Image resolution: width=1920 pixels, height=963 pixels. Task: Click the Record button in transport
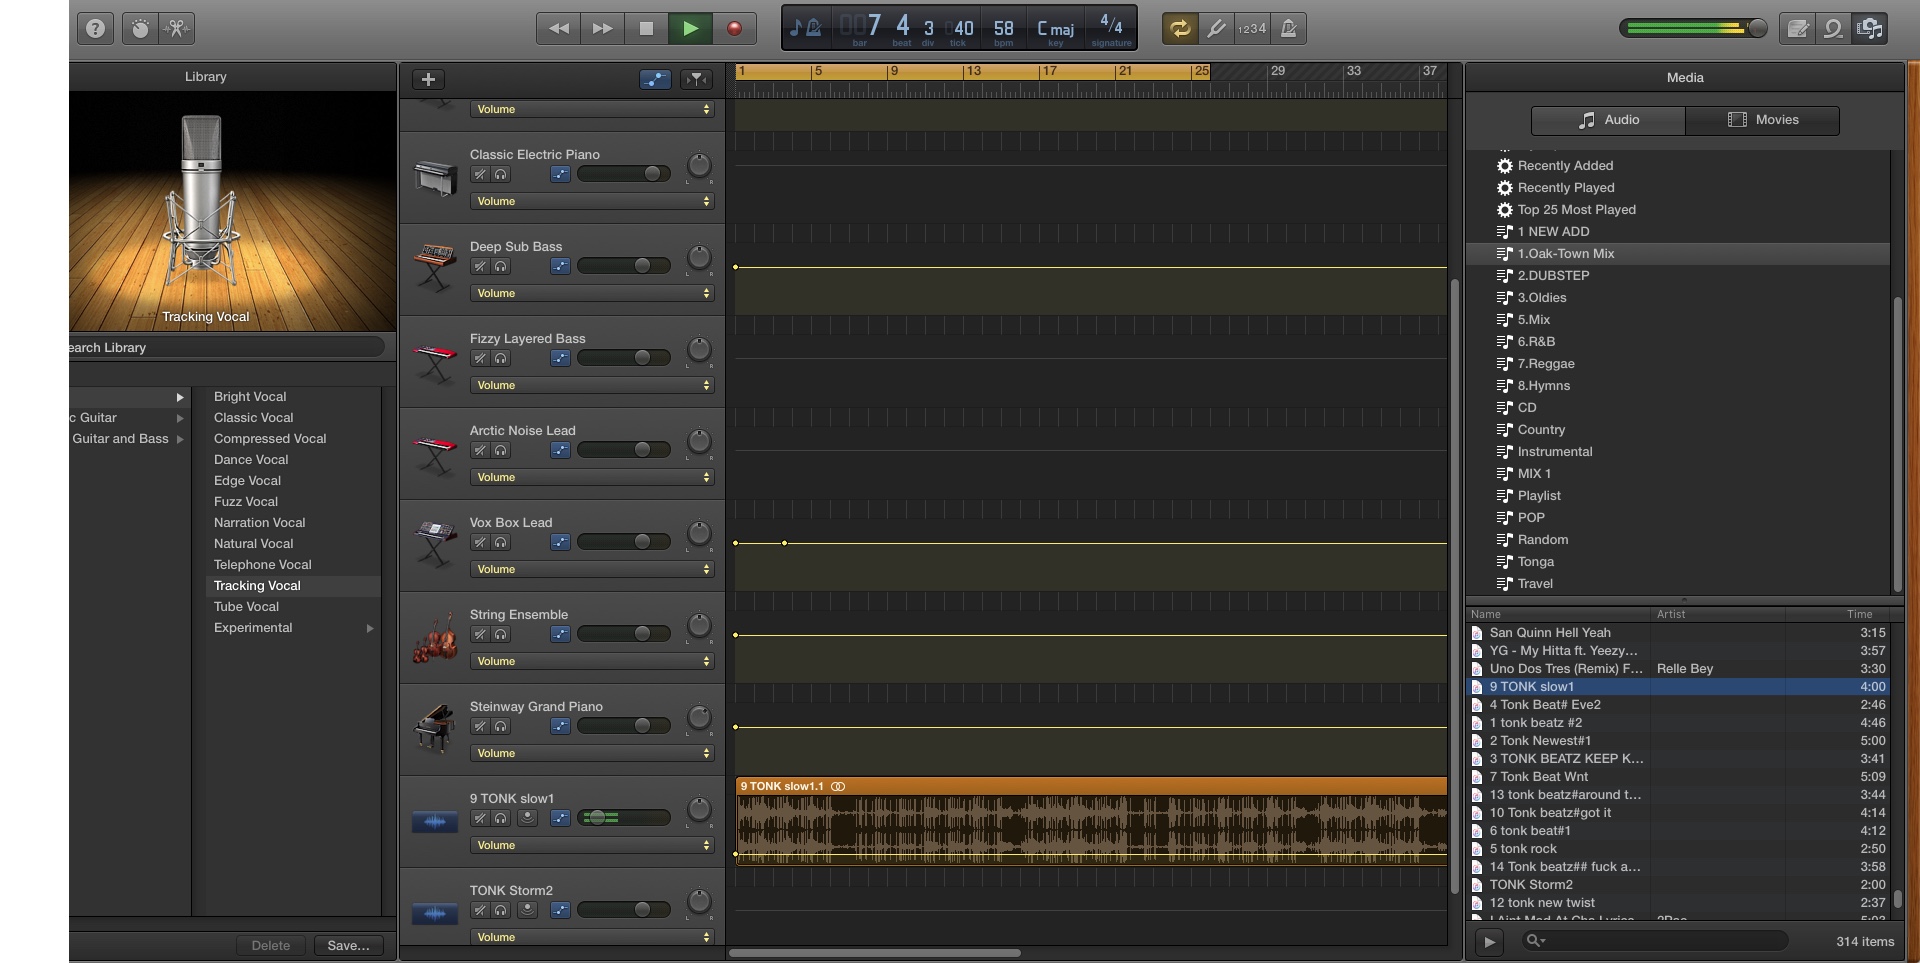point(734,29)
